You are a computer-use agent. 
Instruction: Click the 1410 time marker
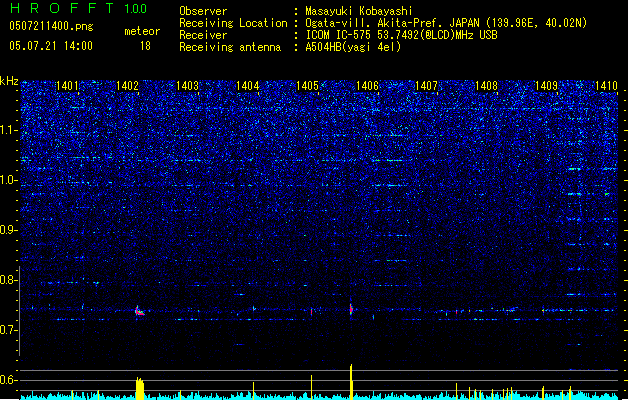[x=606, y=86]
